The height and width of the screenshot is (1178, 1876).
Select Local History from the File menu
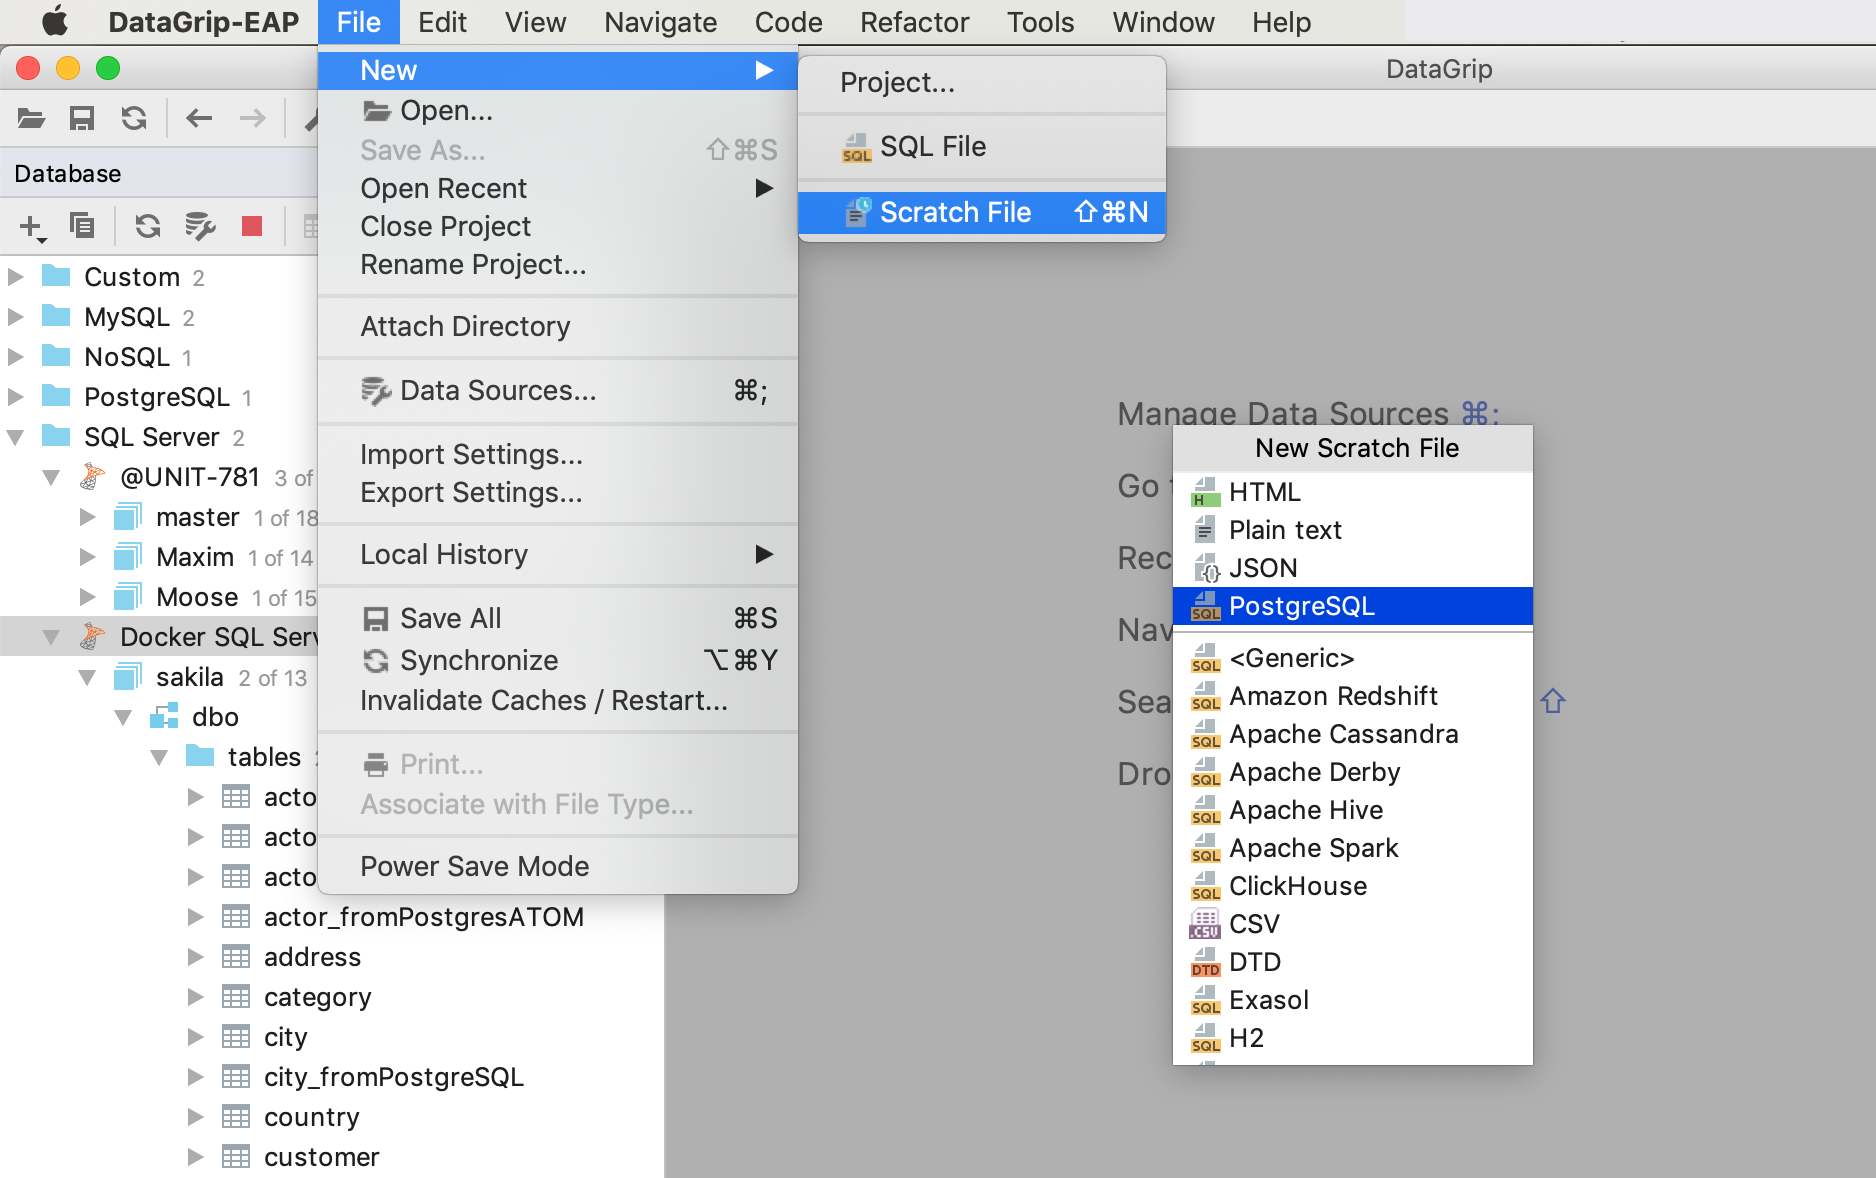coord(558,554)
